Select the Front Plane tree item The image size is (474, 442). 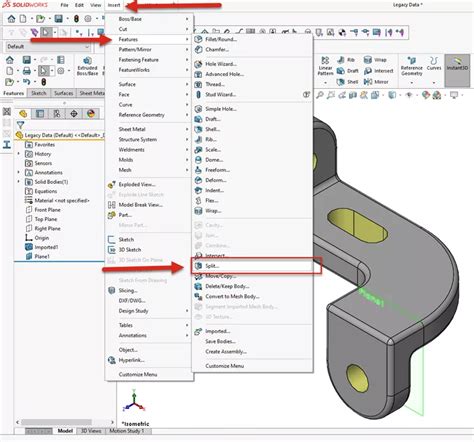pyautogui.click(x=43, y=210)
